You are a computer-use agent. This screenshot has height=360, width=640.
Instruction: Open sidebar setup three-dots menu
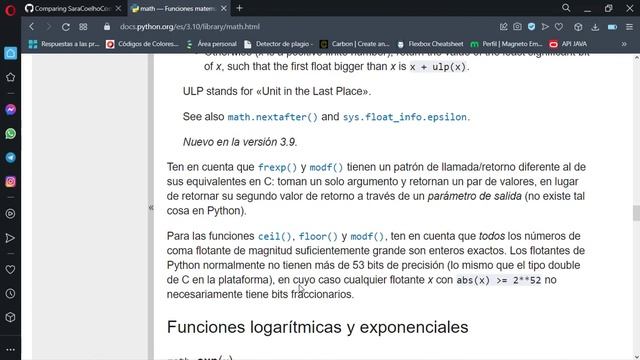[11, 349]
